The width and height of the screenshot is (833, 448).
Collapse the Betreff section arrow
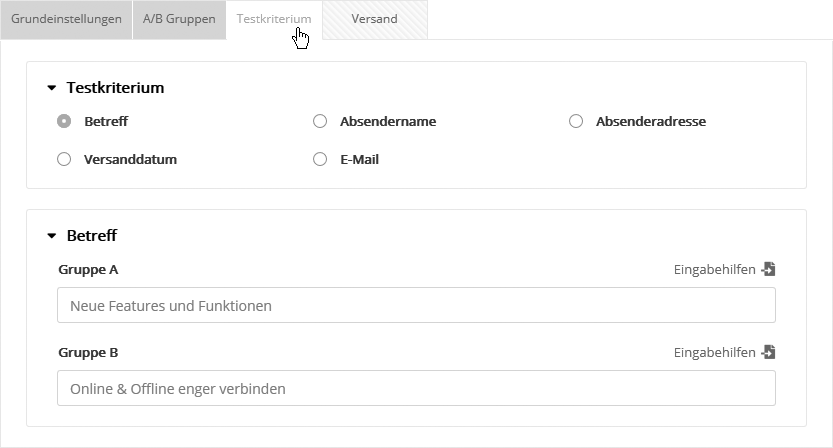pyautogui.click(x=52, y=236)
